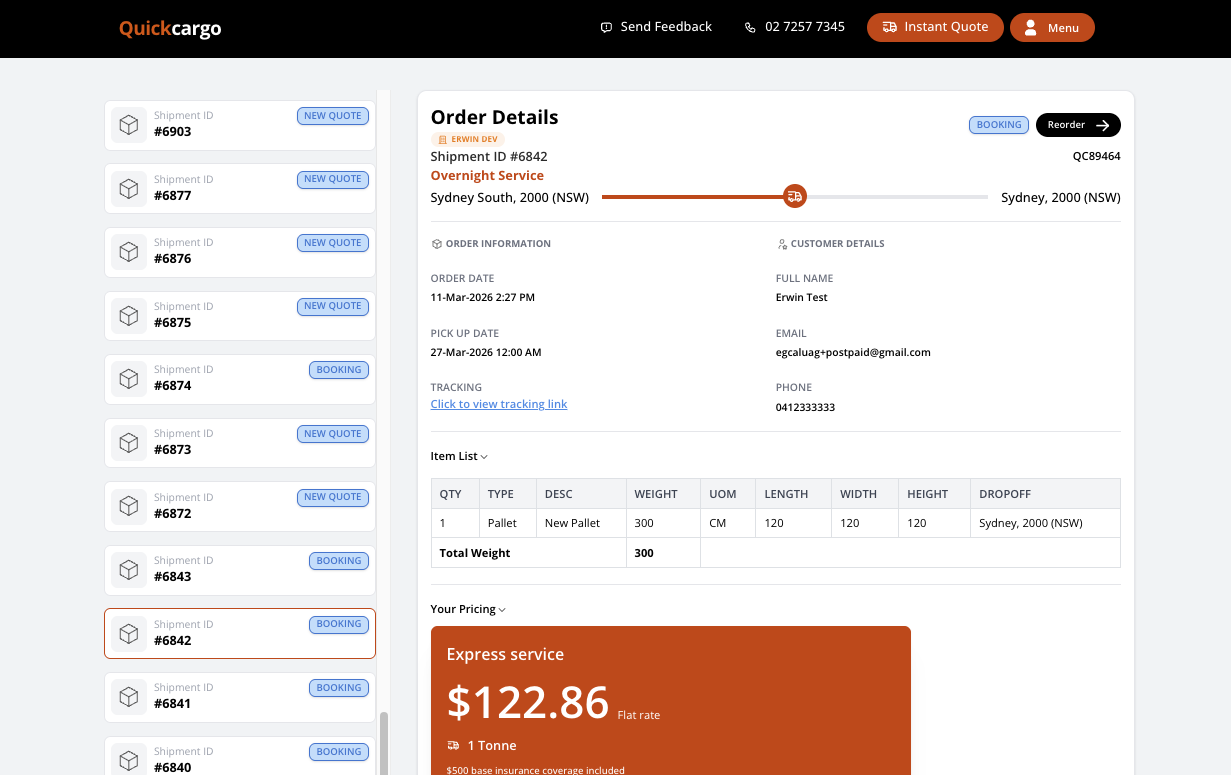Screen dimensions: 1231x775
Task: Click the Quickcargo logo
Action: pos(169,28)
